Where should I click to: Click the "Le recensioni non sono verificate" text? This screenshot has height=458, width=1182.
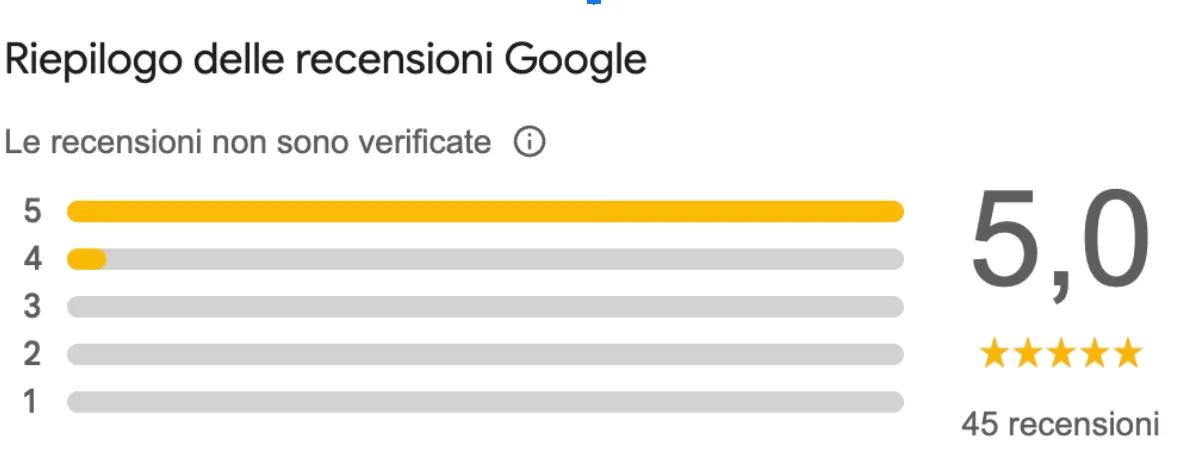pyautogui.click(x=248, y=143)
